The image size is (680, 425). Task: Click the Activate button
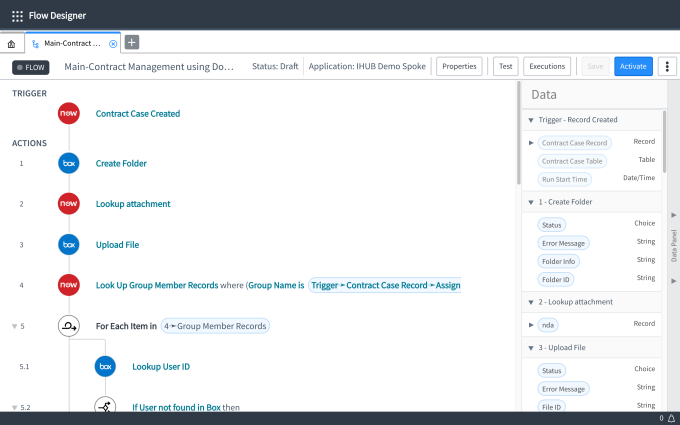point(632,66)
